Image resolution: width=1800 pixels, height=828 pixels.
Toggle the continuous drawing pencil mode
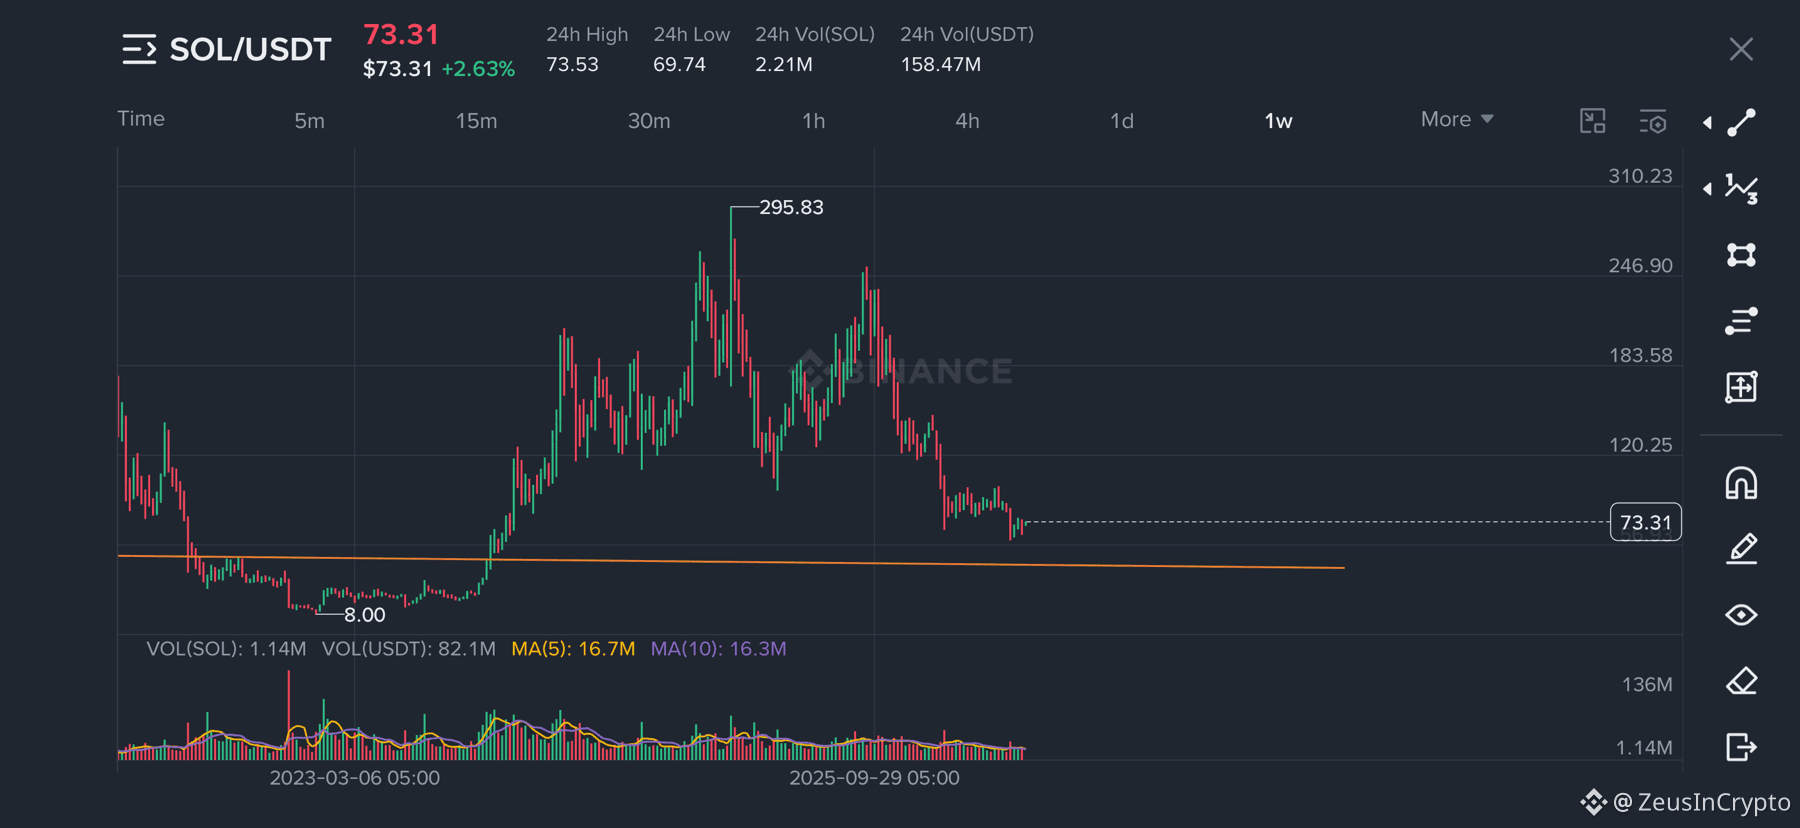point(1741,549)
